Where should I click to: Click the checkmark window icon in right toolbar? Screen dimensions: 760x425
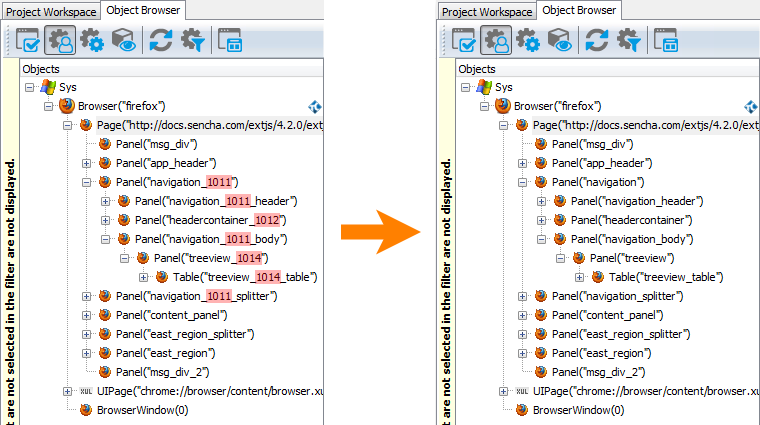pos(464,40)
